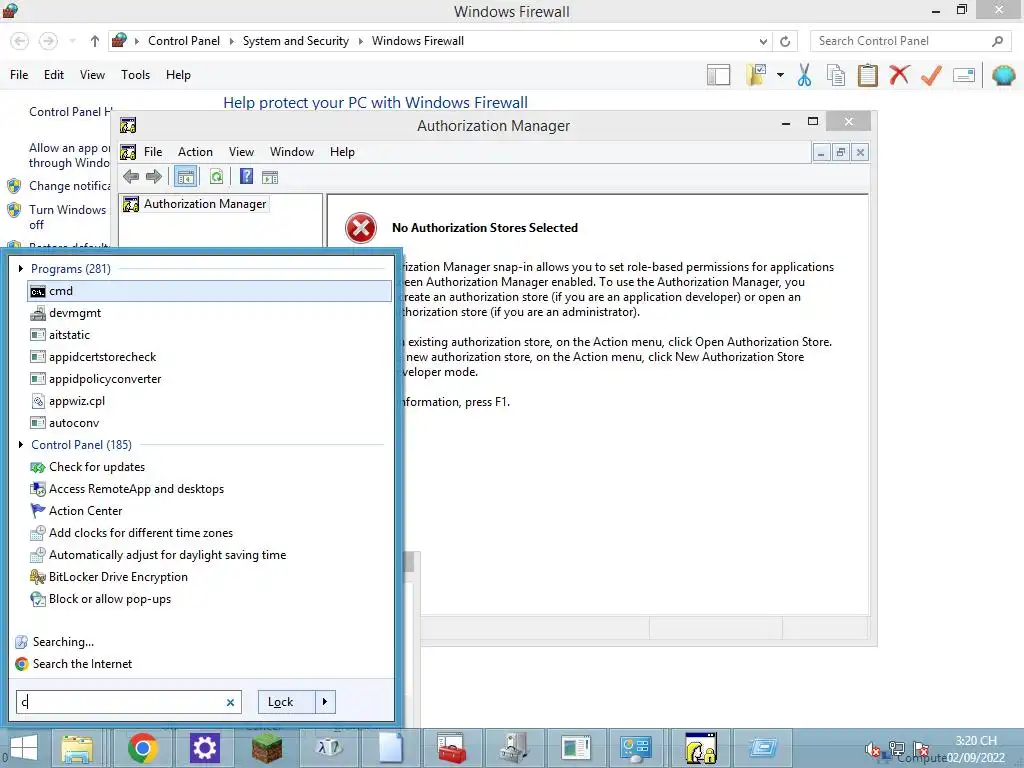The image size is (1024, 768).
Task: Click the Copy icon in the Windows Firewall toolbar
Action: [835, 75]
